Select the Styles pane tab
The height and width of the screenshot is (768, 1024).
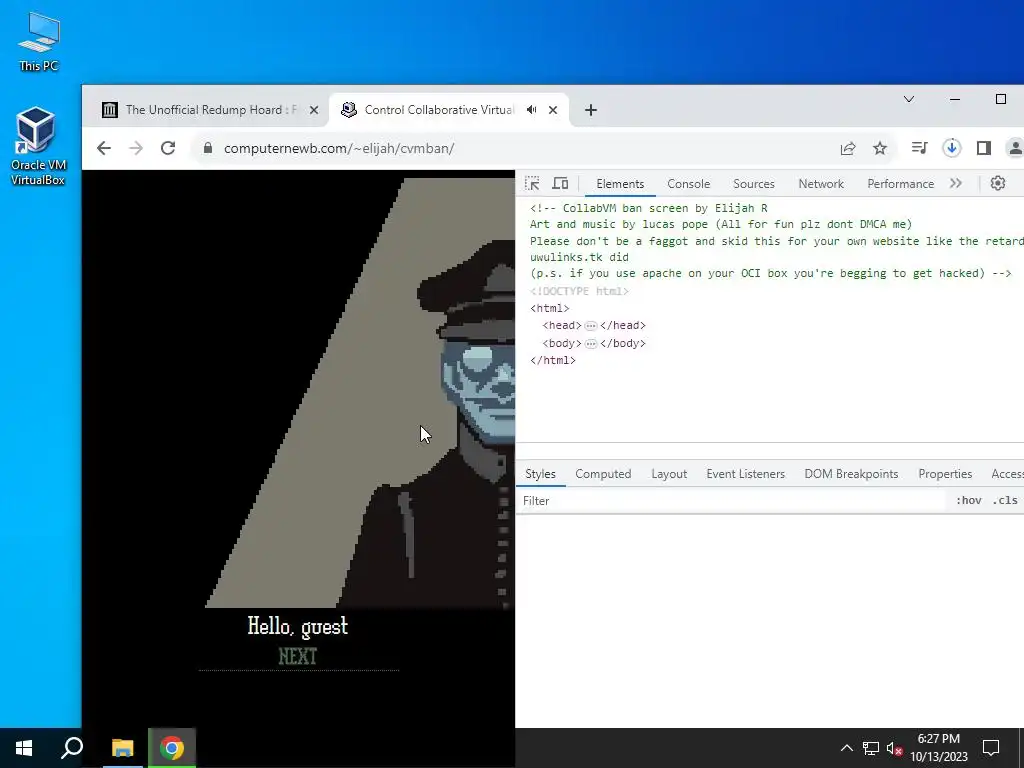[540, 474]
